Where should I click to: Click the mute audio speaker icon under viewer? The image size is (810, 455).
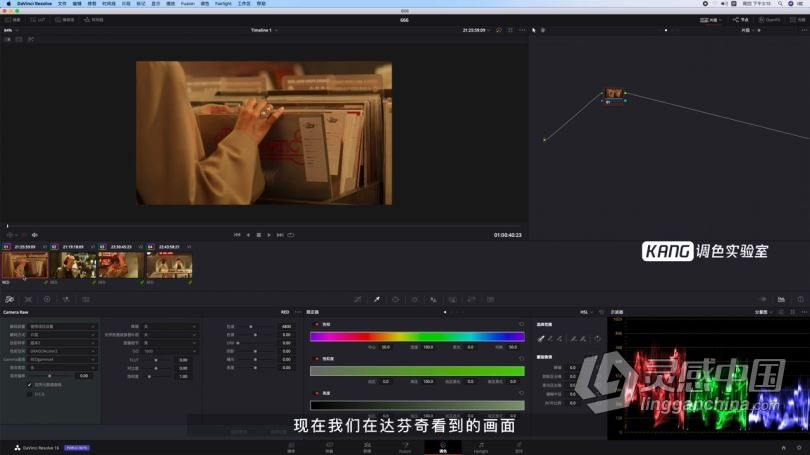(35, 235)
